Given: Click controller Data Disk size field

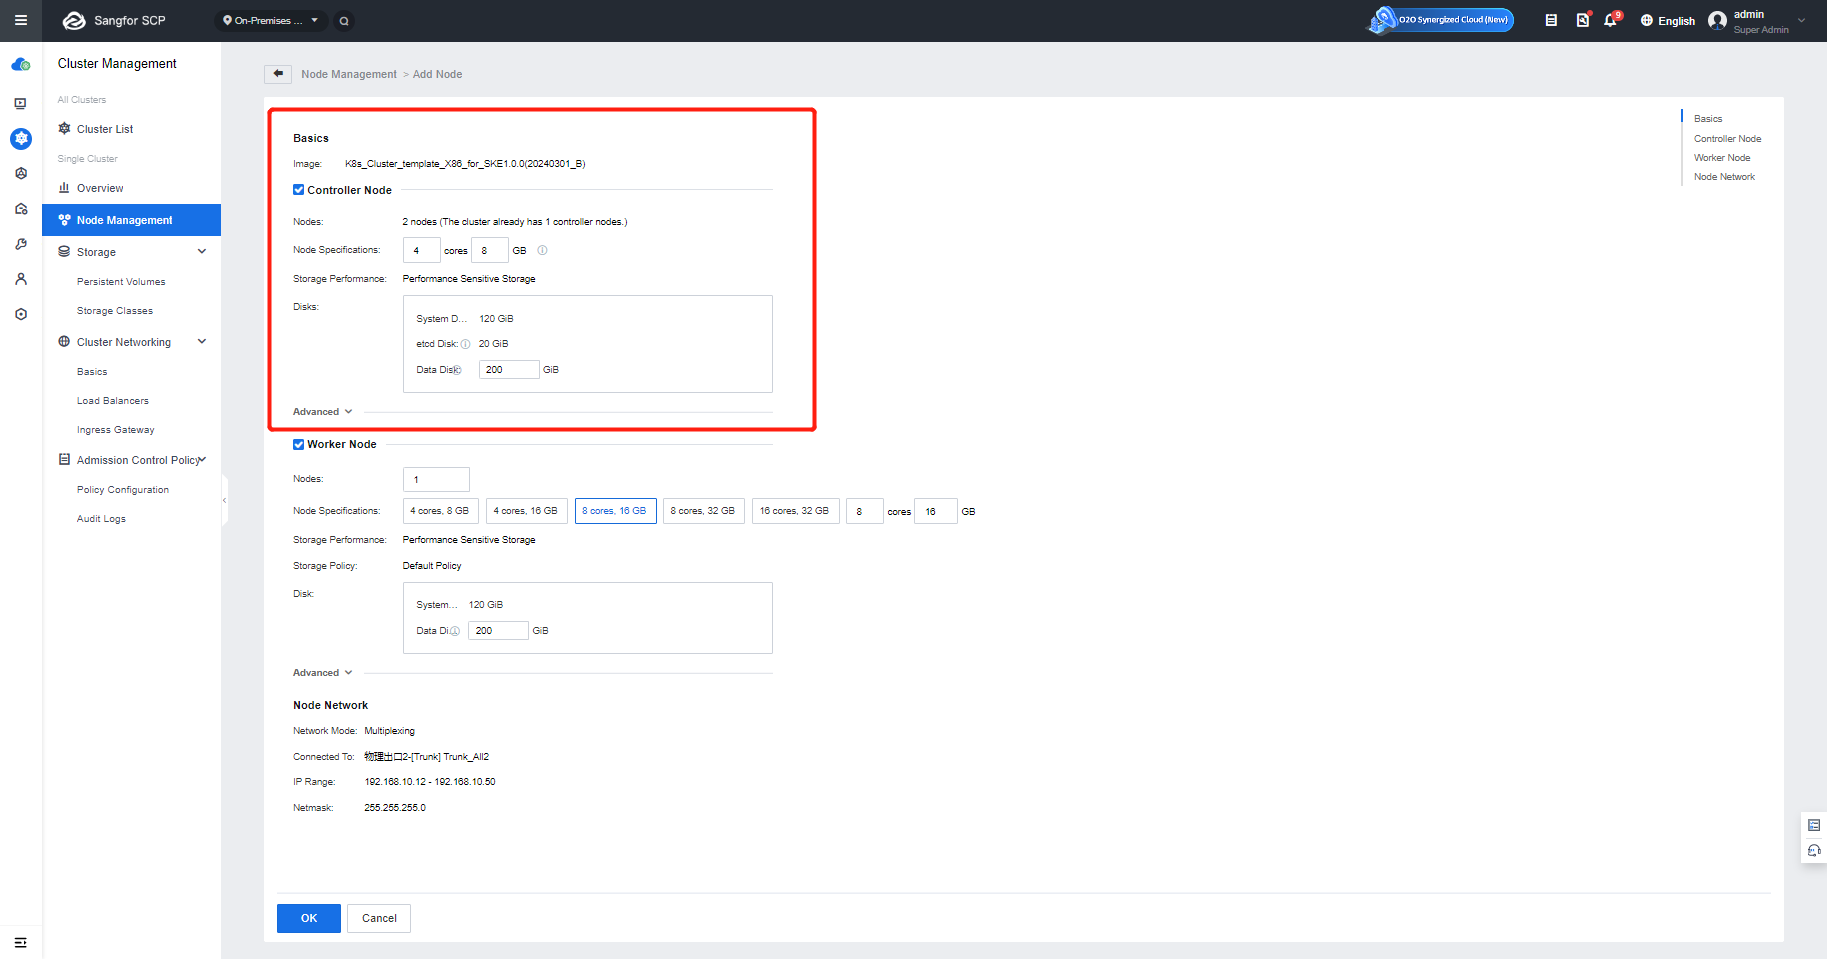Looking at the screenshot, I should 509,370.
